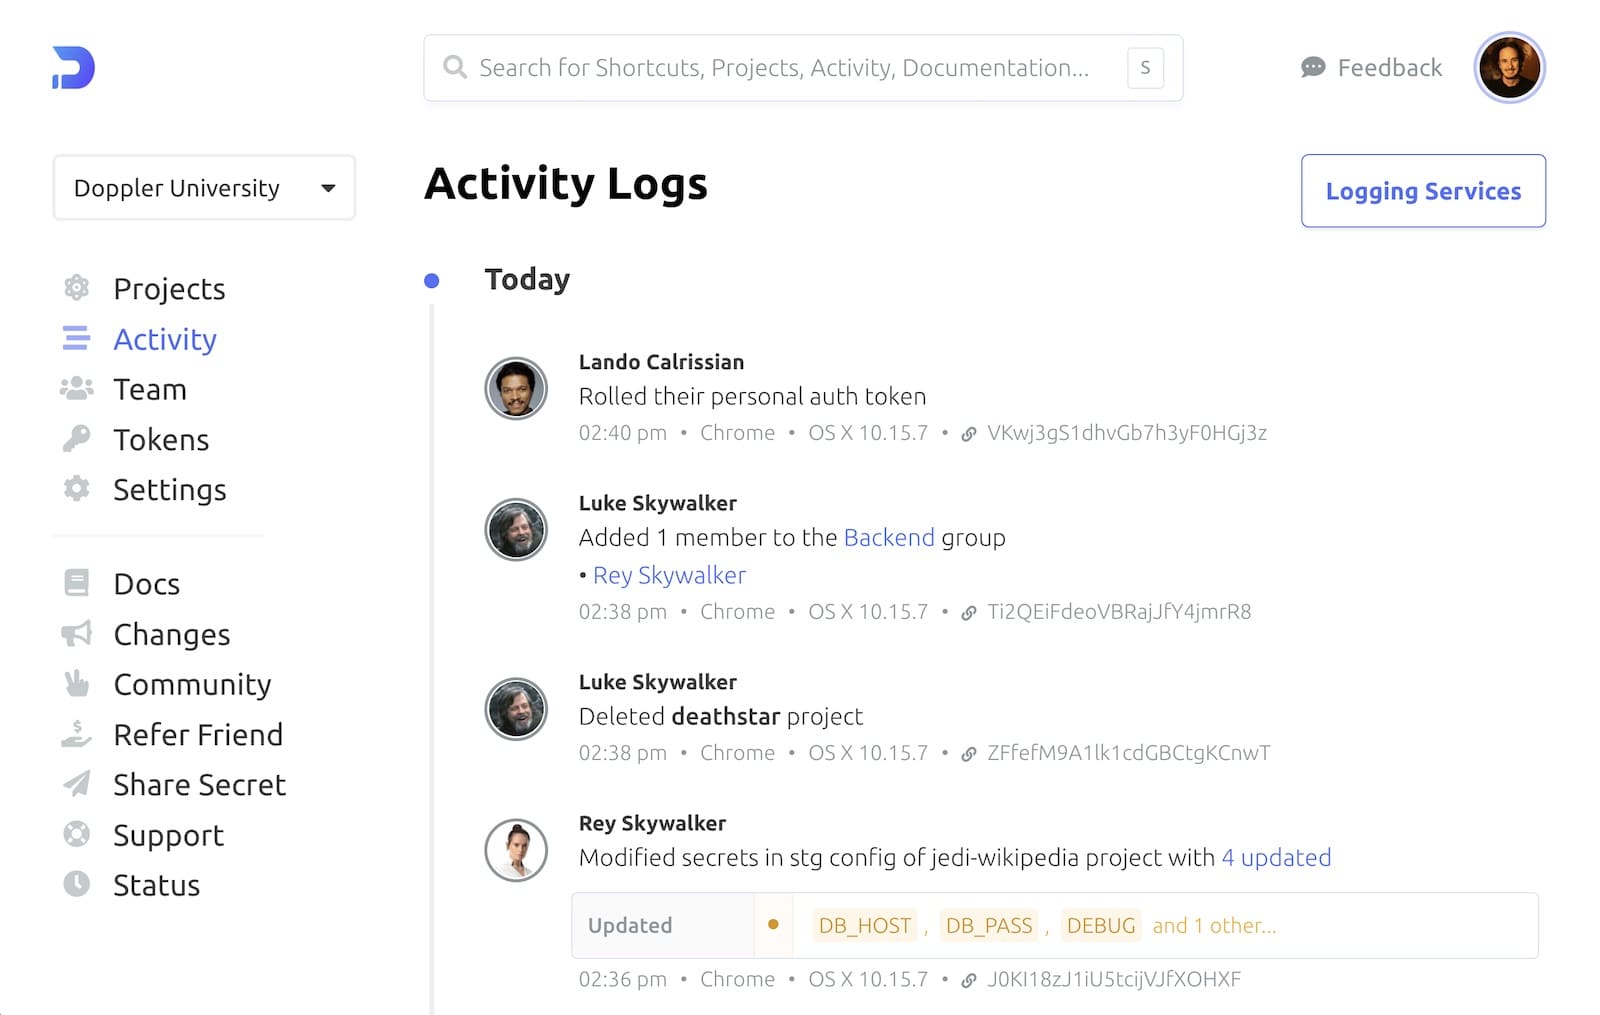Click Rey Skywalker's avatar
The image size is (1600, 1015).
pyautogui.click(x=516, y=850)
